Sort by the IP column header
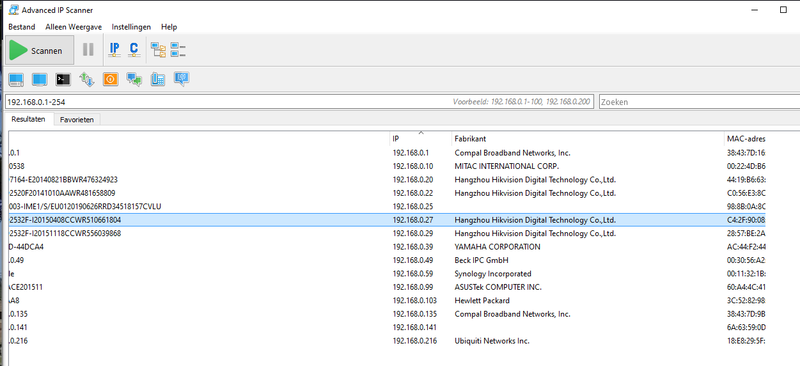Image resolution: width=800 pixels, height=366 pixels. point(421,139)
